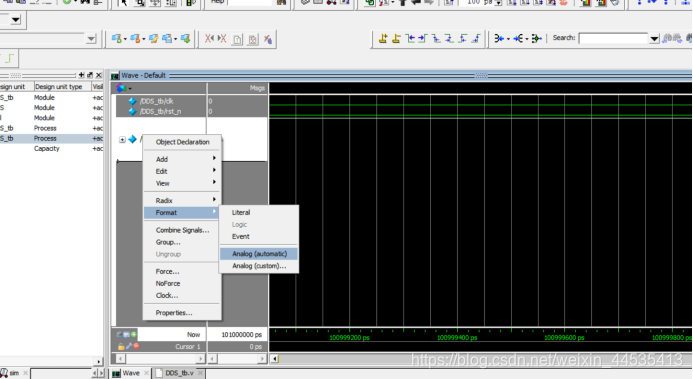Open the dropdown arrow of orange bookmark icon
This screenshot has height=379, width=693.
(x=144, y=39)
